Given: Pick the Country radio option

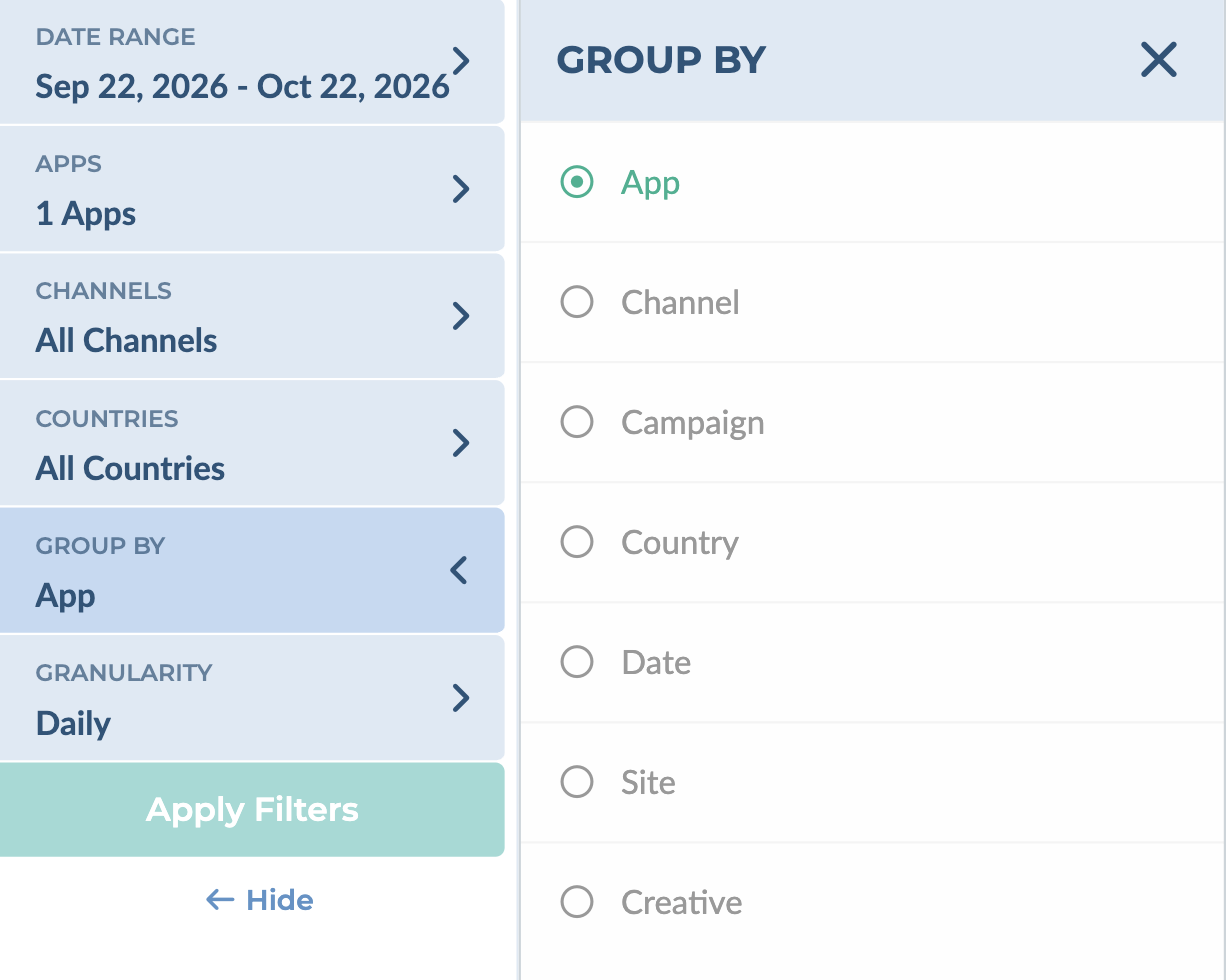Looking at the screenshot, I should [x=577, y=542].
